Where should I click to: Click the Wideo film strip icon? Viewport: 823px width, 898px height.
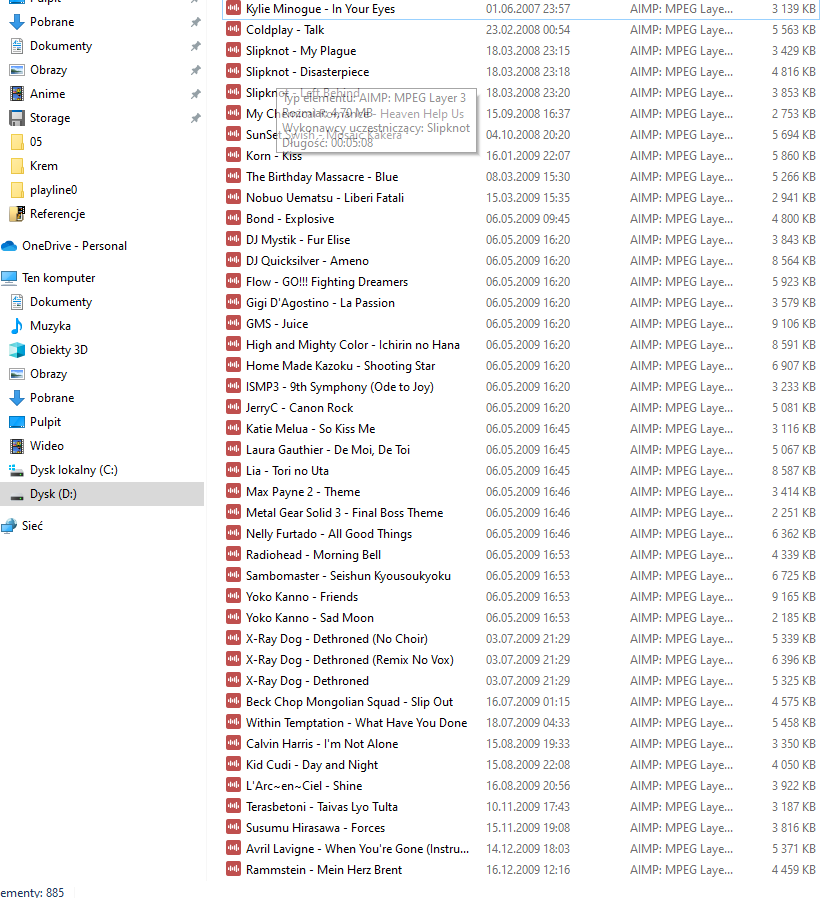[x=17, y=446]
